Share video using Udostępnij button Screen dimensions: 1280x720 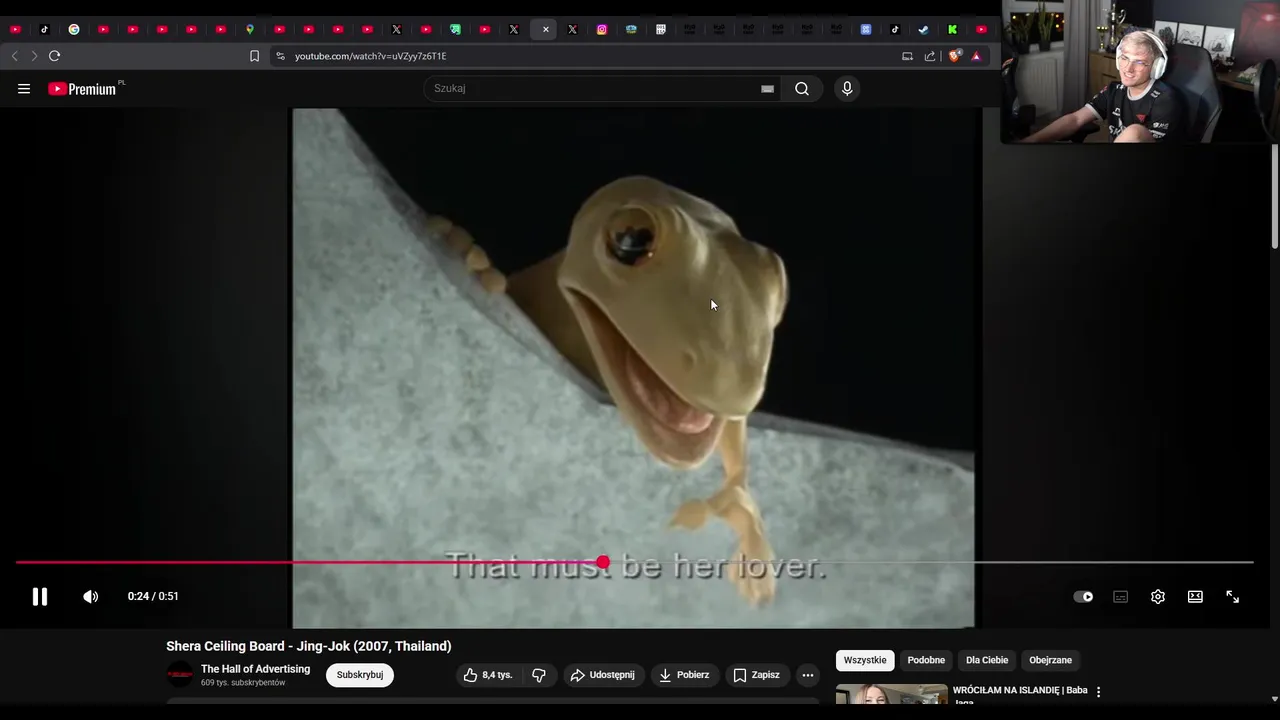[x=603, y=675]
